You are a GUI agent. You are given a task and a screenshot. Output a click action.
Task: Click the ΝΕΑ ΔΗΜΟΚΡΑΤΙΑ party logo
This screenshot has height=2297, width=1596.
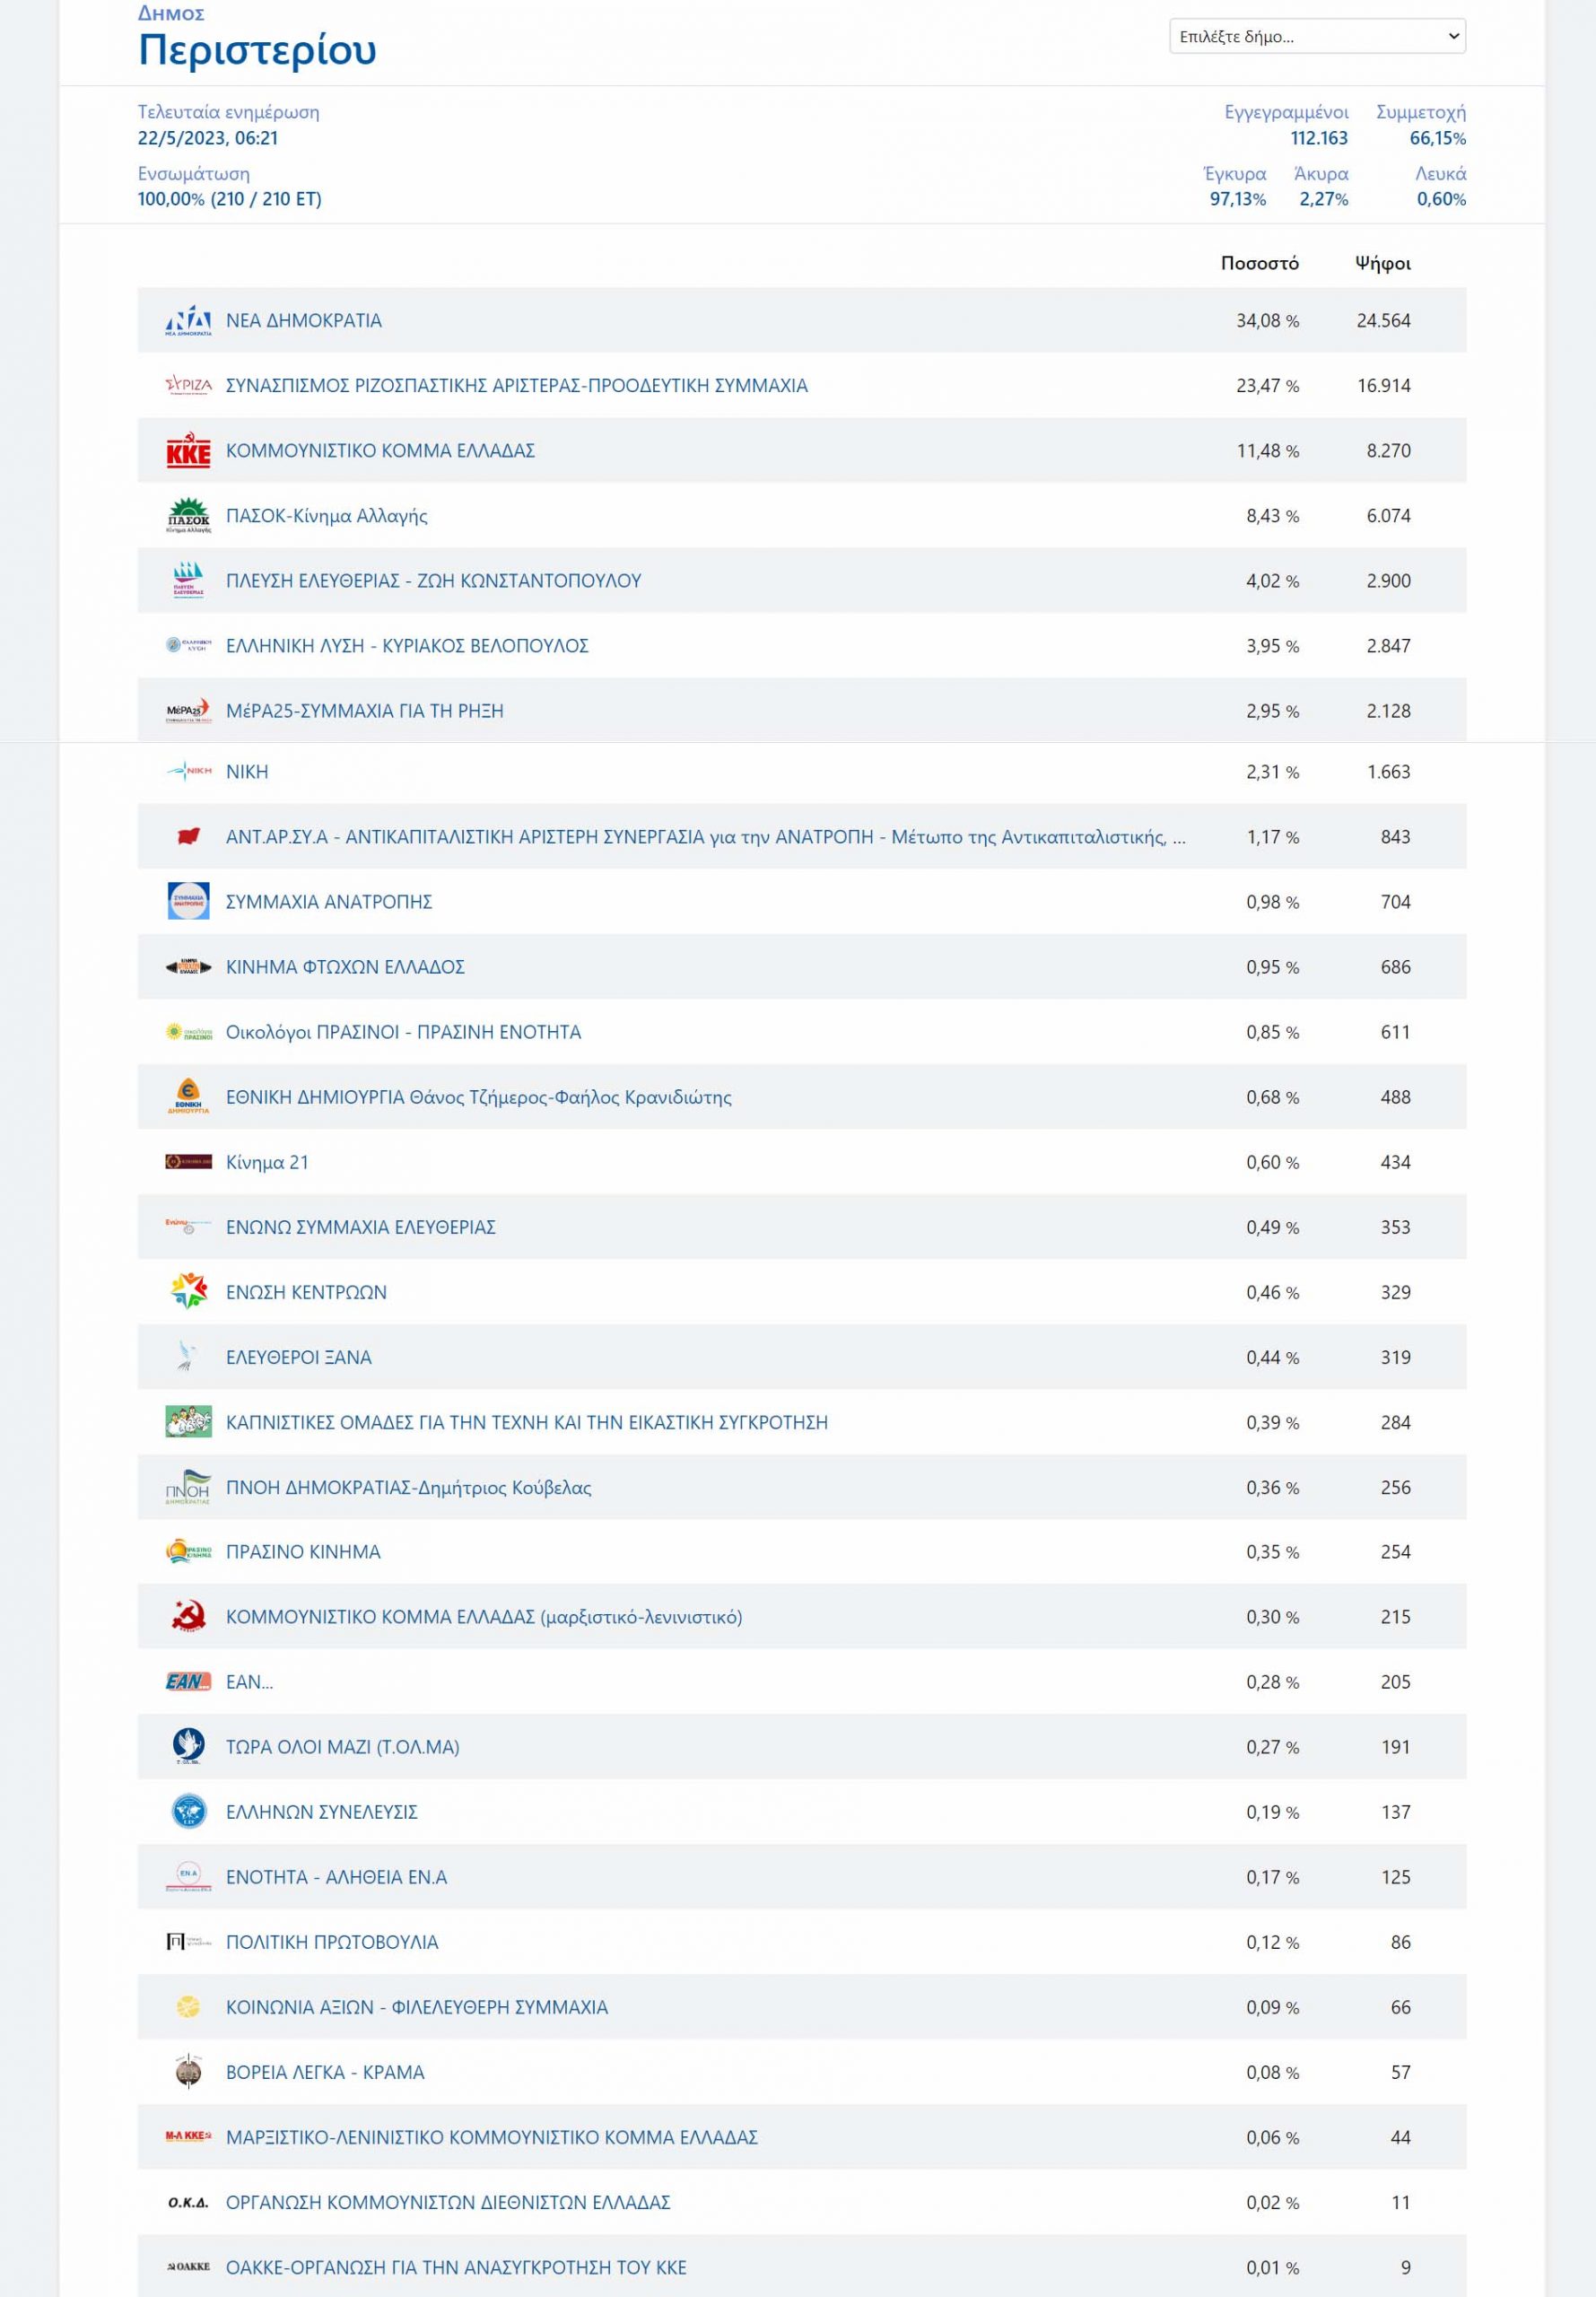click(x=188, y=321)
